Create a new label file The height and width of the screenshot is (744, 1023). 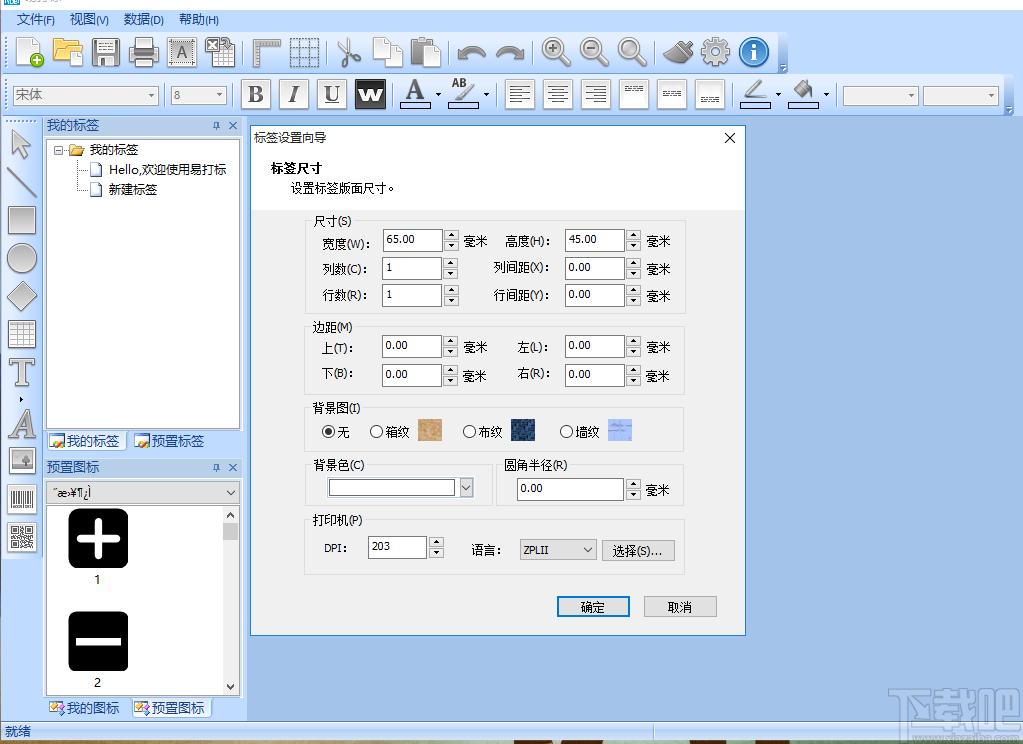click(29, 52)
